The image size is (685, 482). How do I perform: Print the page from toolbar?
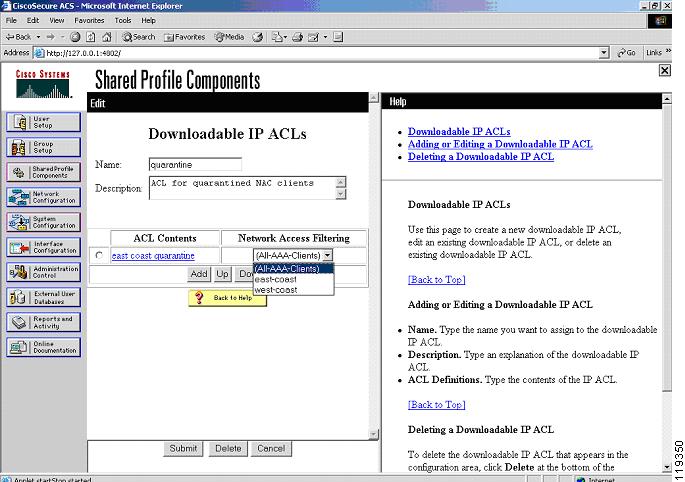point(298,37)
